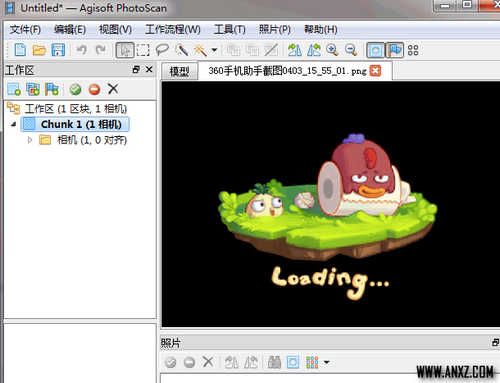This screenshot has width=500, height=383.
Task: Expand the 相机 (1, 0 对齐) folder
Action: click(30, 140)
